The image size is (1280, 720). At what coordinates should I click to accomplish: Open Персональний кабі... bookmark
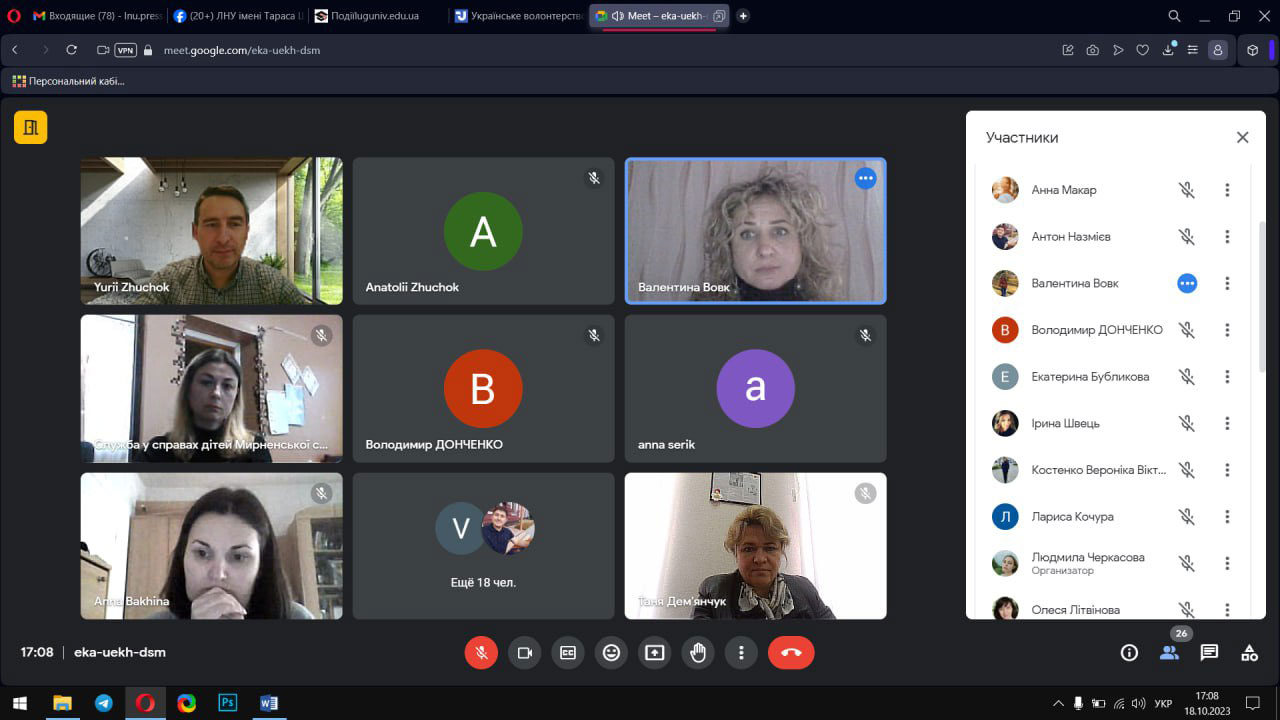(68, 81)
